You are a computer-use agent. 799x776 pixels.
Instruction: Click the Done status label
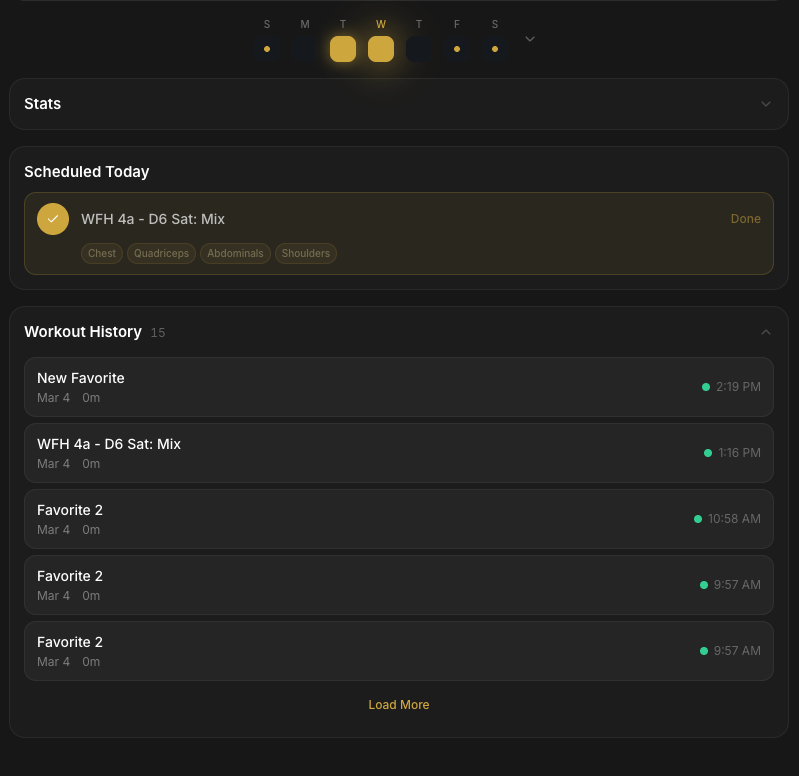(745, 219)
